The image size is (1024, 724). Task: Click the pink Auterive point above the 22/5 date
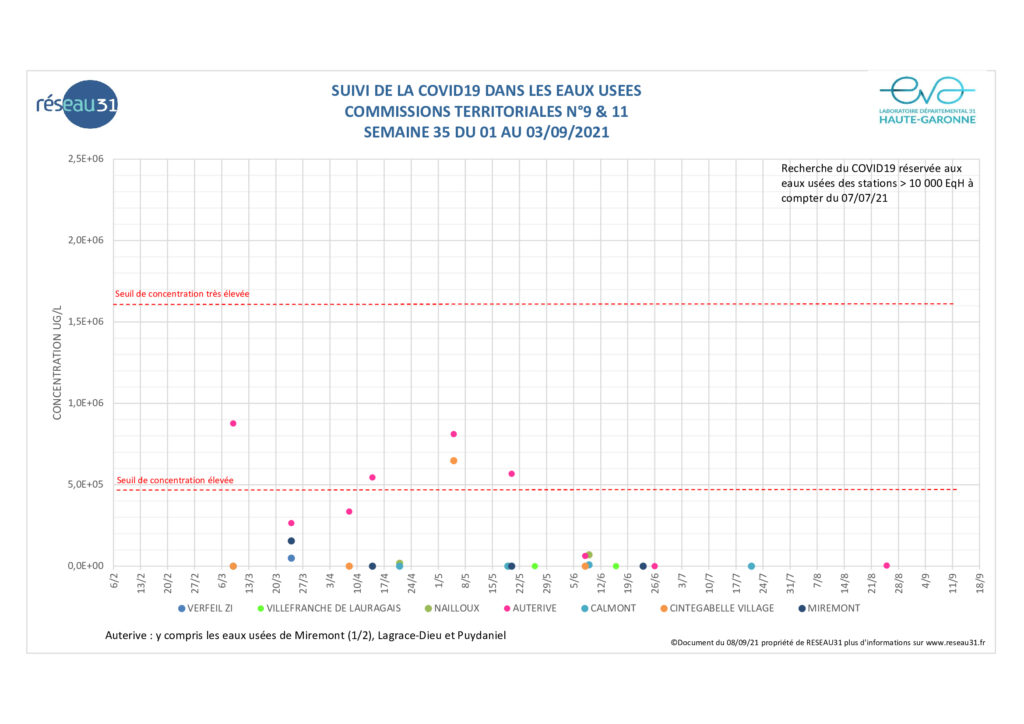512,474
